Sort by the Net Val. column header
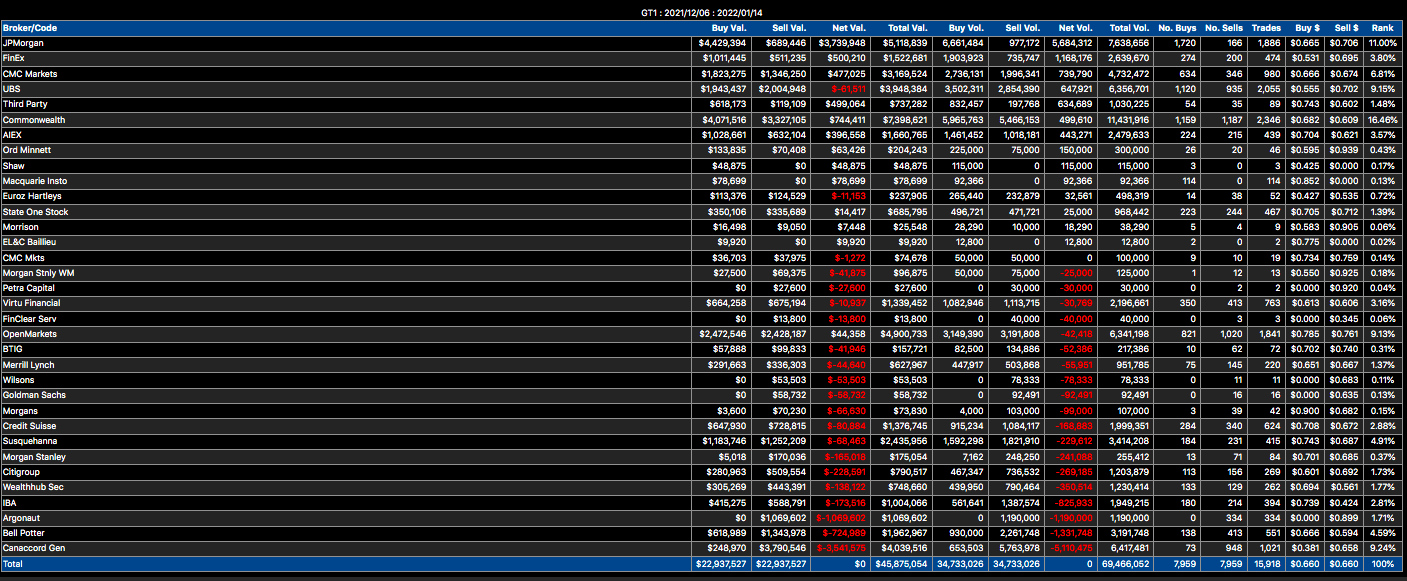The image size is (1407, 581). 847,28
